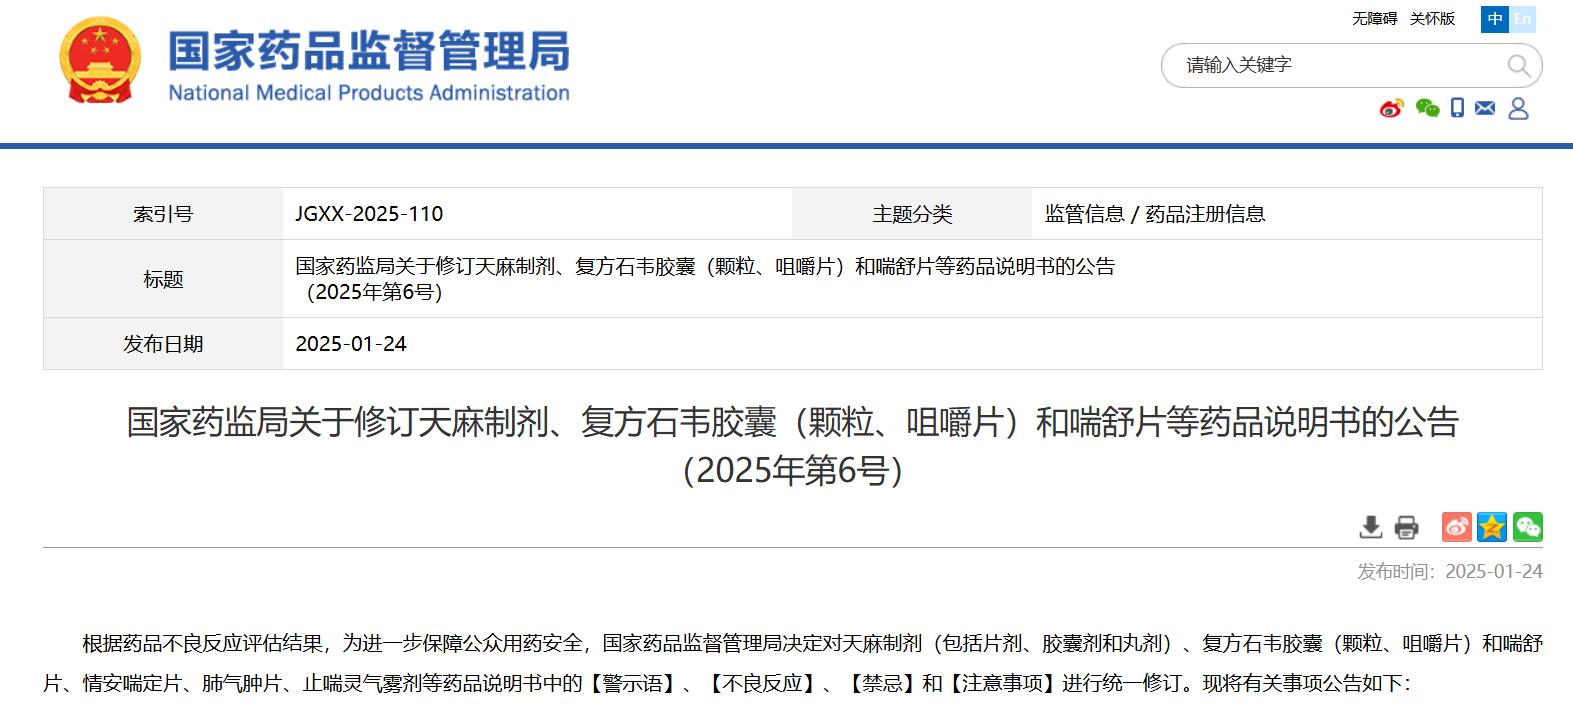Click the national emblem logo

click(100, 61)
